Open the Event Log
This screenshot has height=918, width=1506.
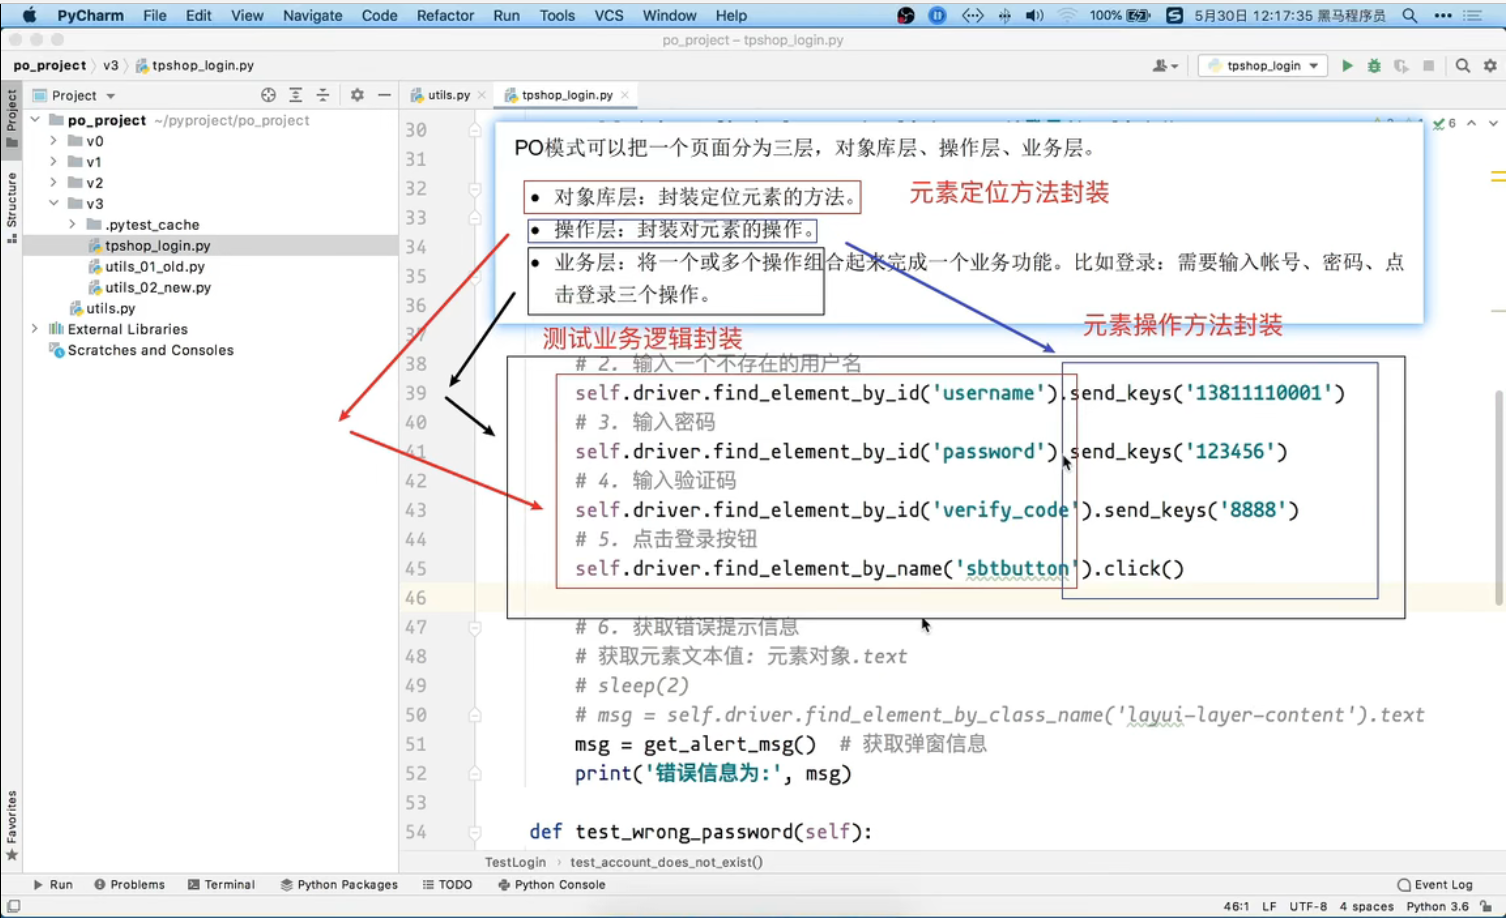tap(1435, 885)
